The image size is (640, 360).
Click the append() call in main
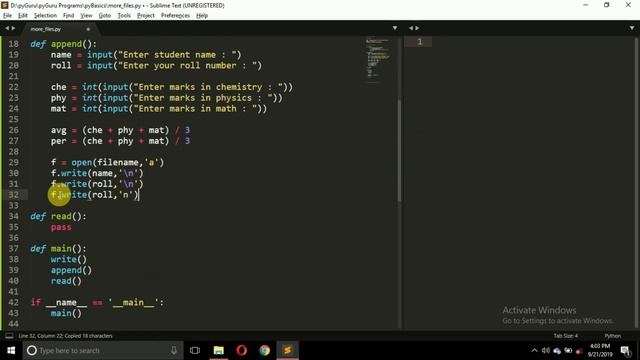click(71, 270)
